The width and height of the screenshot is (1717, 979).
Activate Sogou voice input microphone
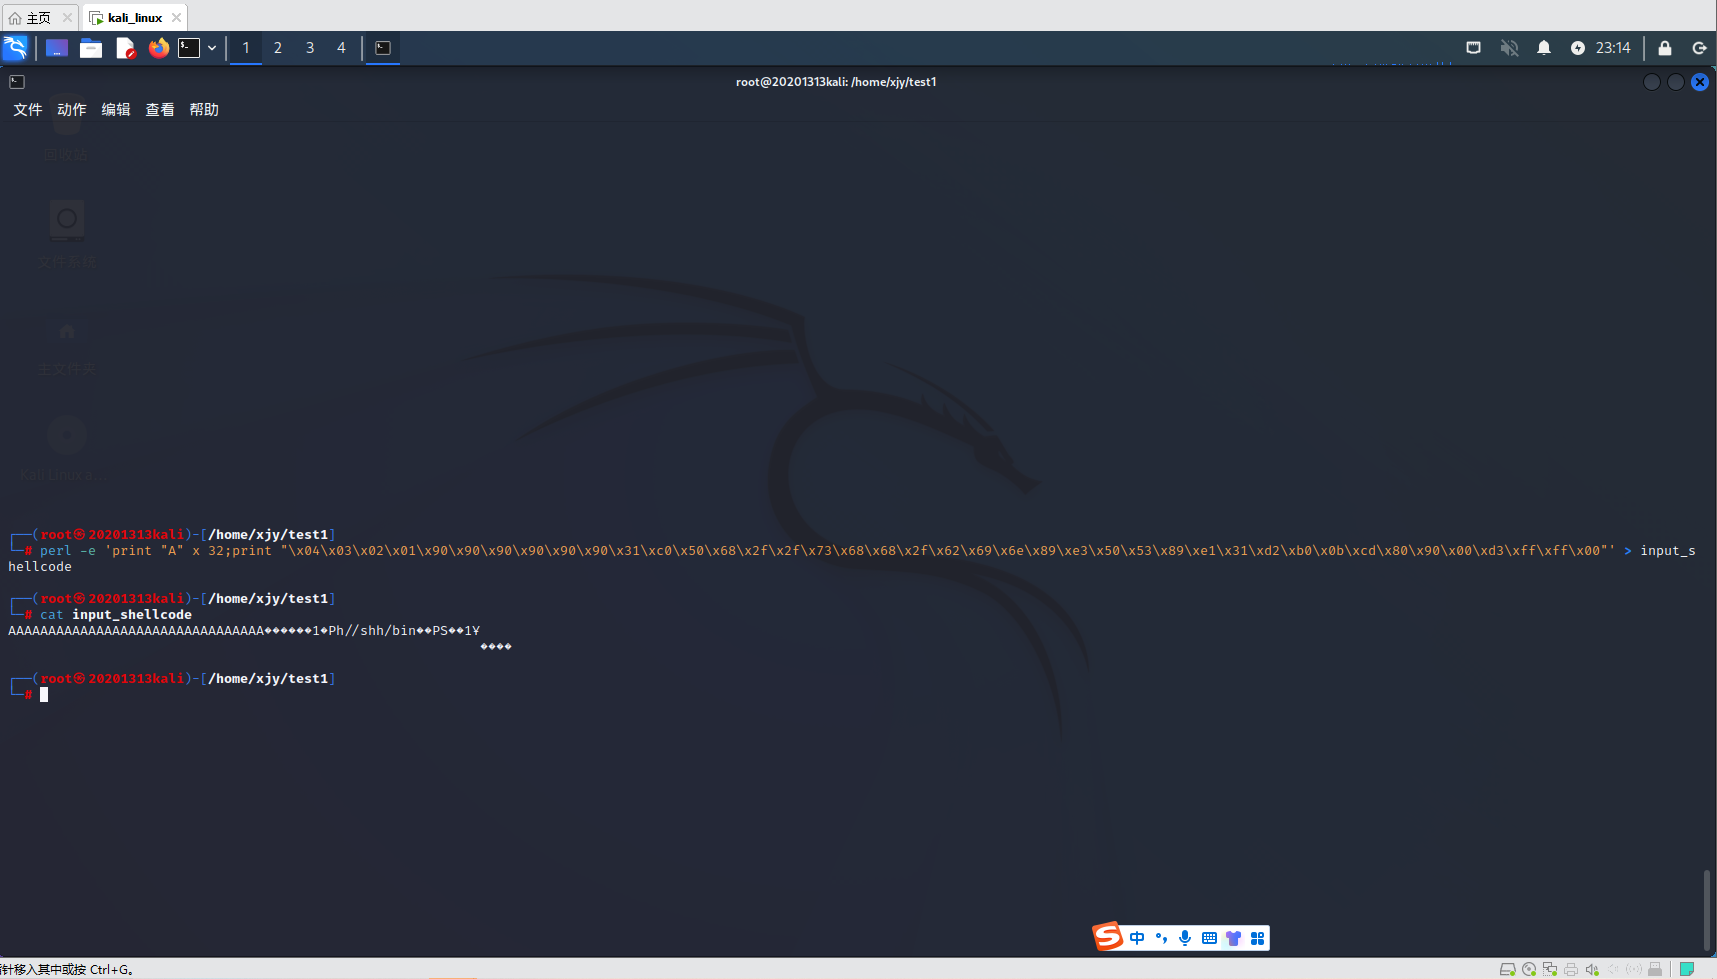pos(1185,938)
